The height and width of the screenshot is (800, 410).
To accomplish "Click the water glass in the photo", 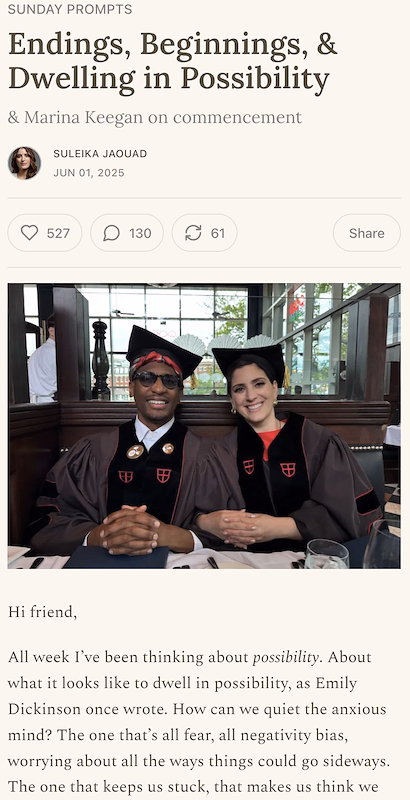I will (327, 554).
